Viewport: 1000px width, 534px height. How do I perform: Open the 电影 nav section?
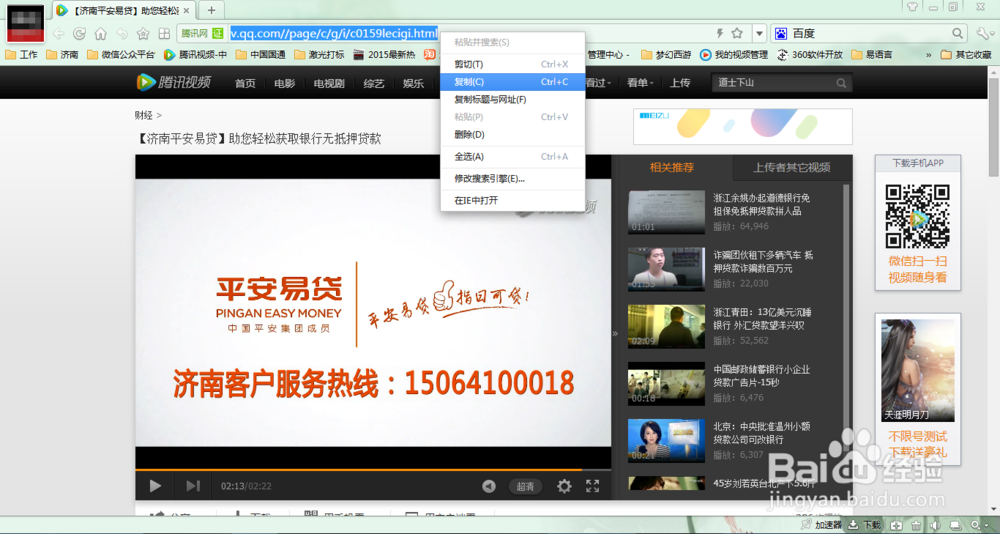point(284,83)
